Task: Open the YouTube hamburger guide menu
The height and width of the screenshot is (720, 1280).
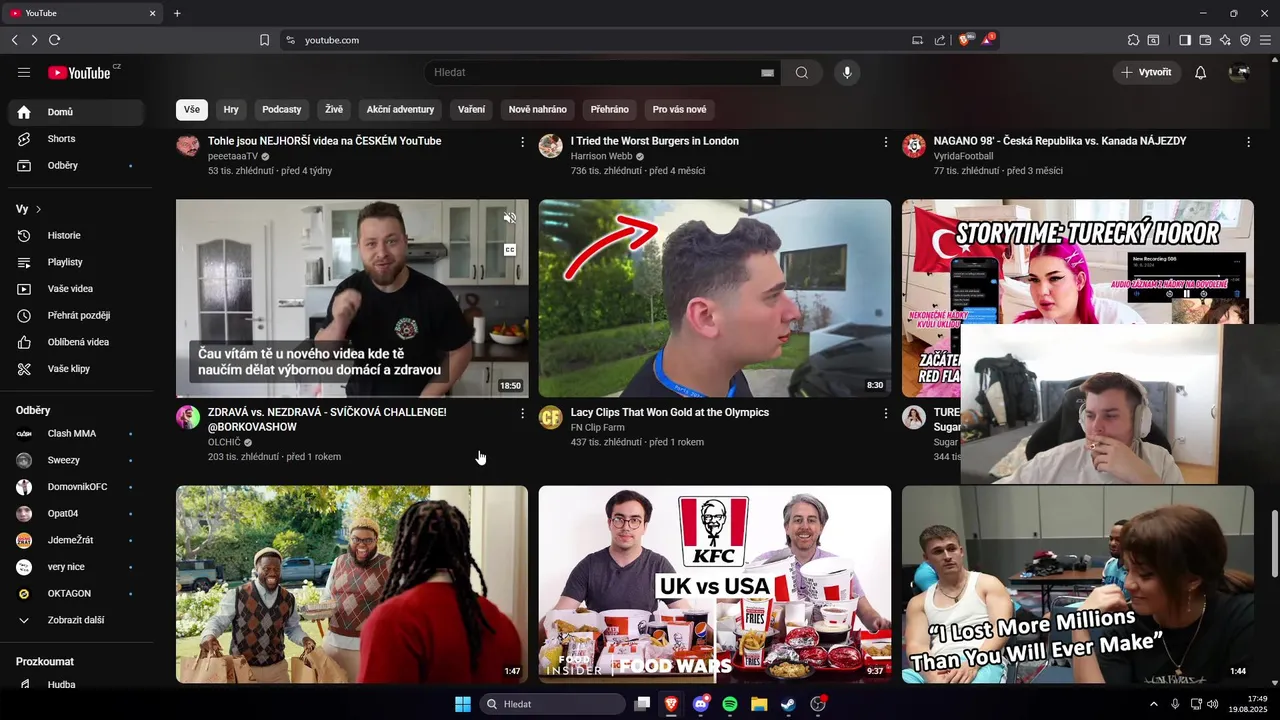Action: click(x=24, y=72)
